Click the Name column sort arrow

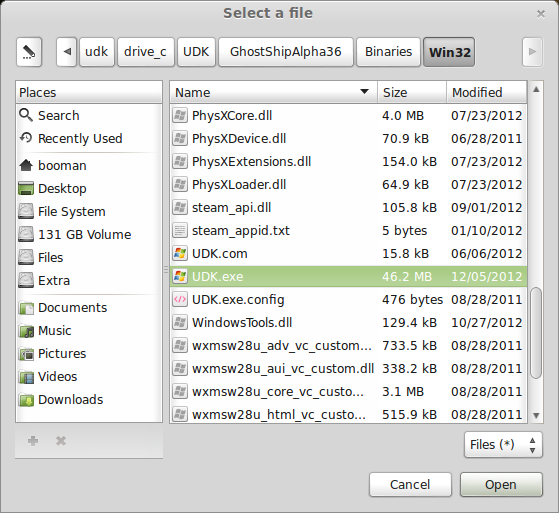coord(364,92)
